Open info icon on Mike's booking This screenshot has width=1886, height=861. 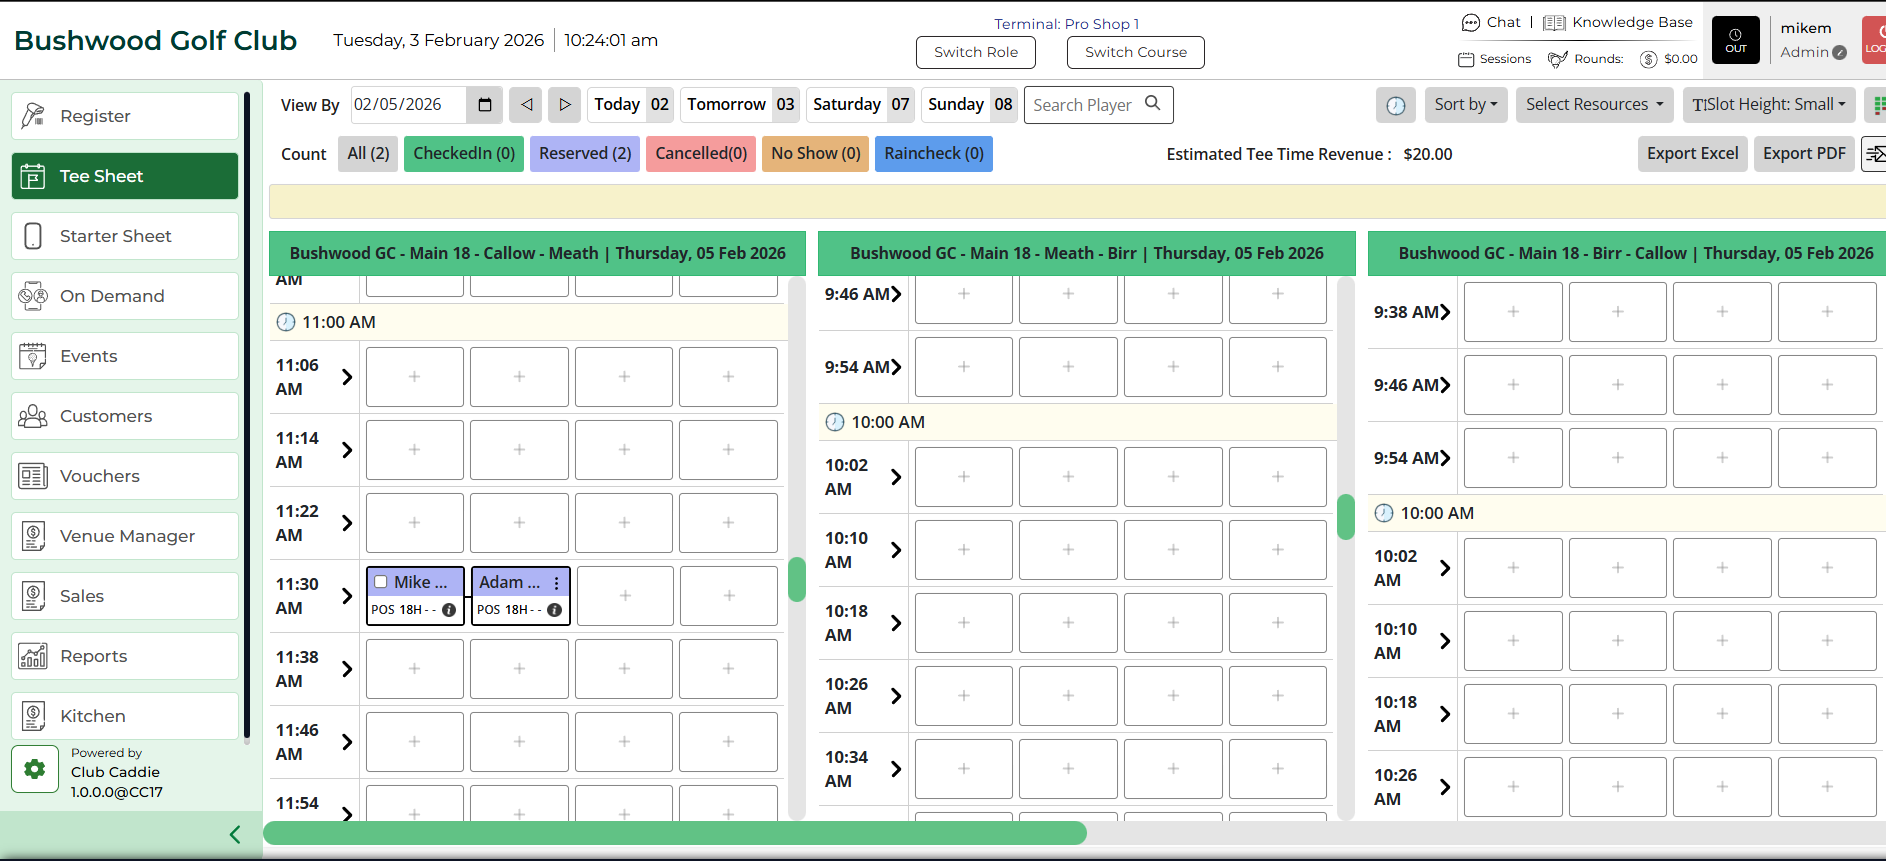[449, 610]
